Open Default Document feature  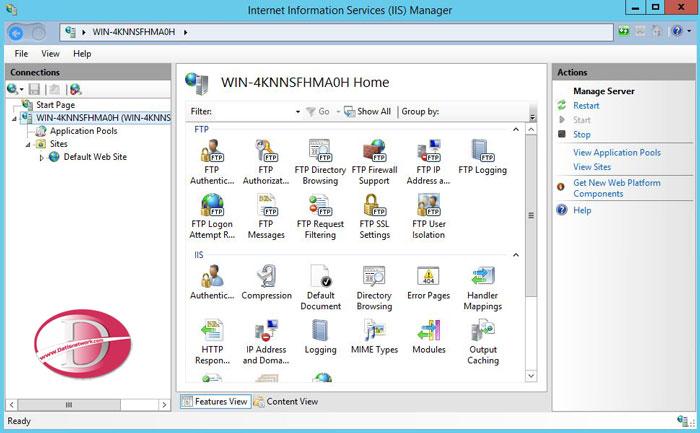click(321, 287)
